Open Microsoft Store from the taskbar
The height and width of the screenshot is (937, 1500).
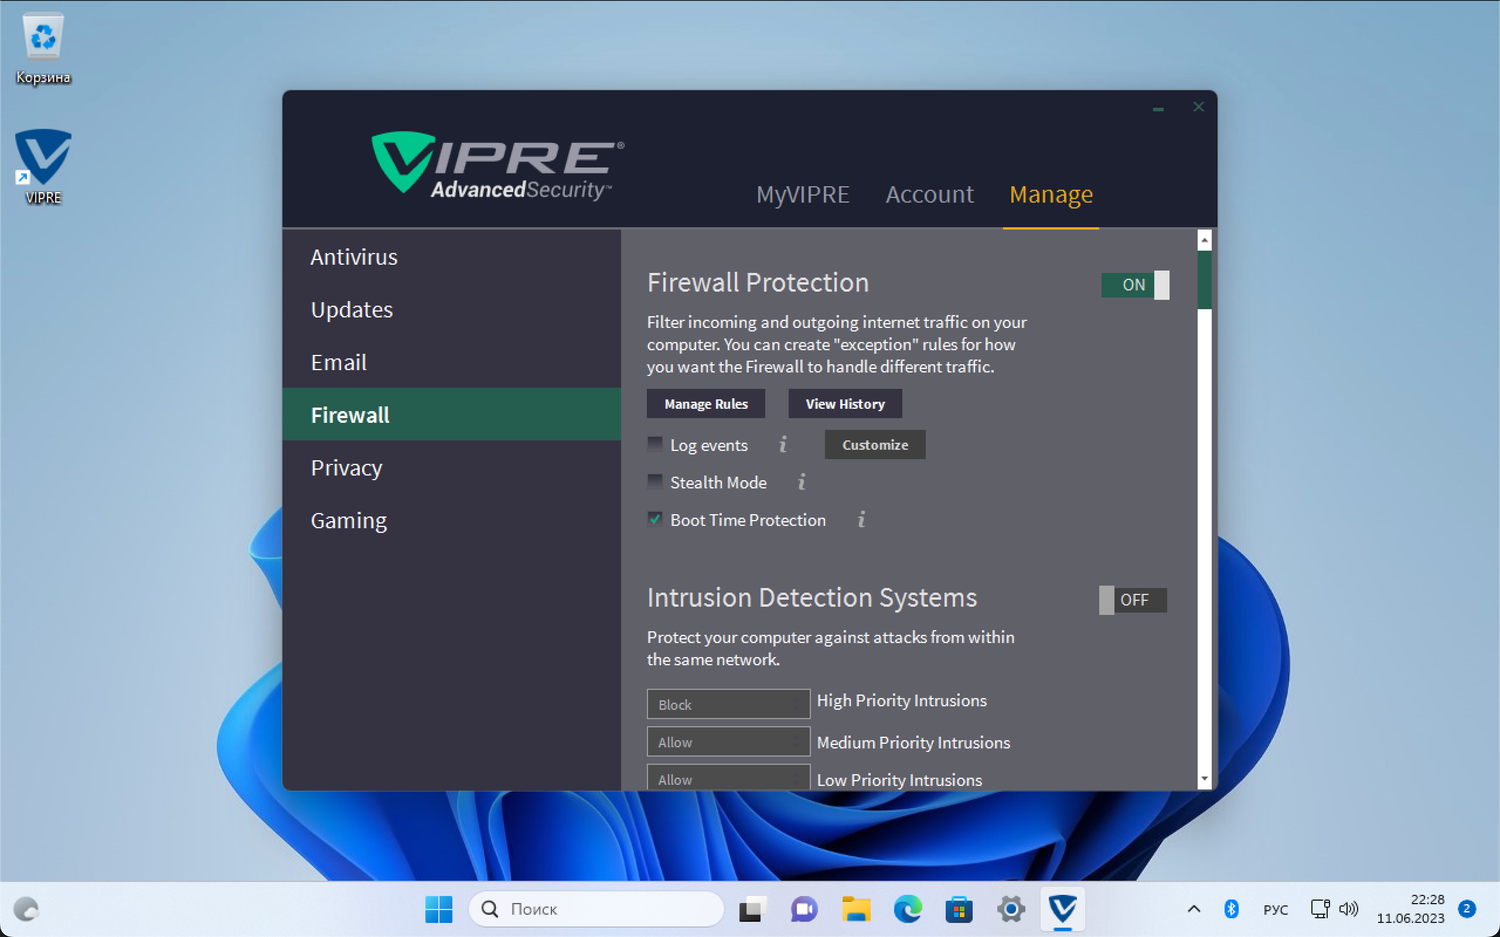click(x=959, y=909)
